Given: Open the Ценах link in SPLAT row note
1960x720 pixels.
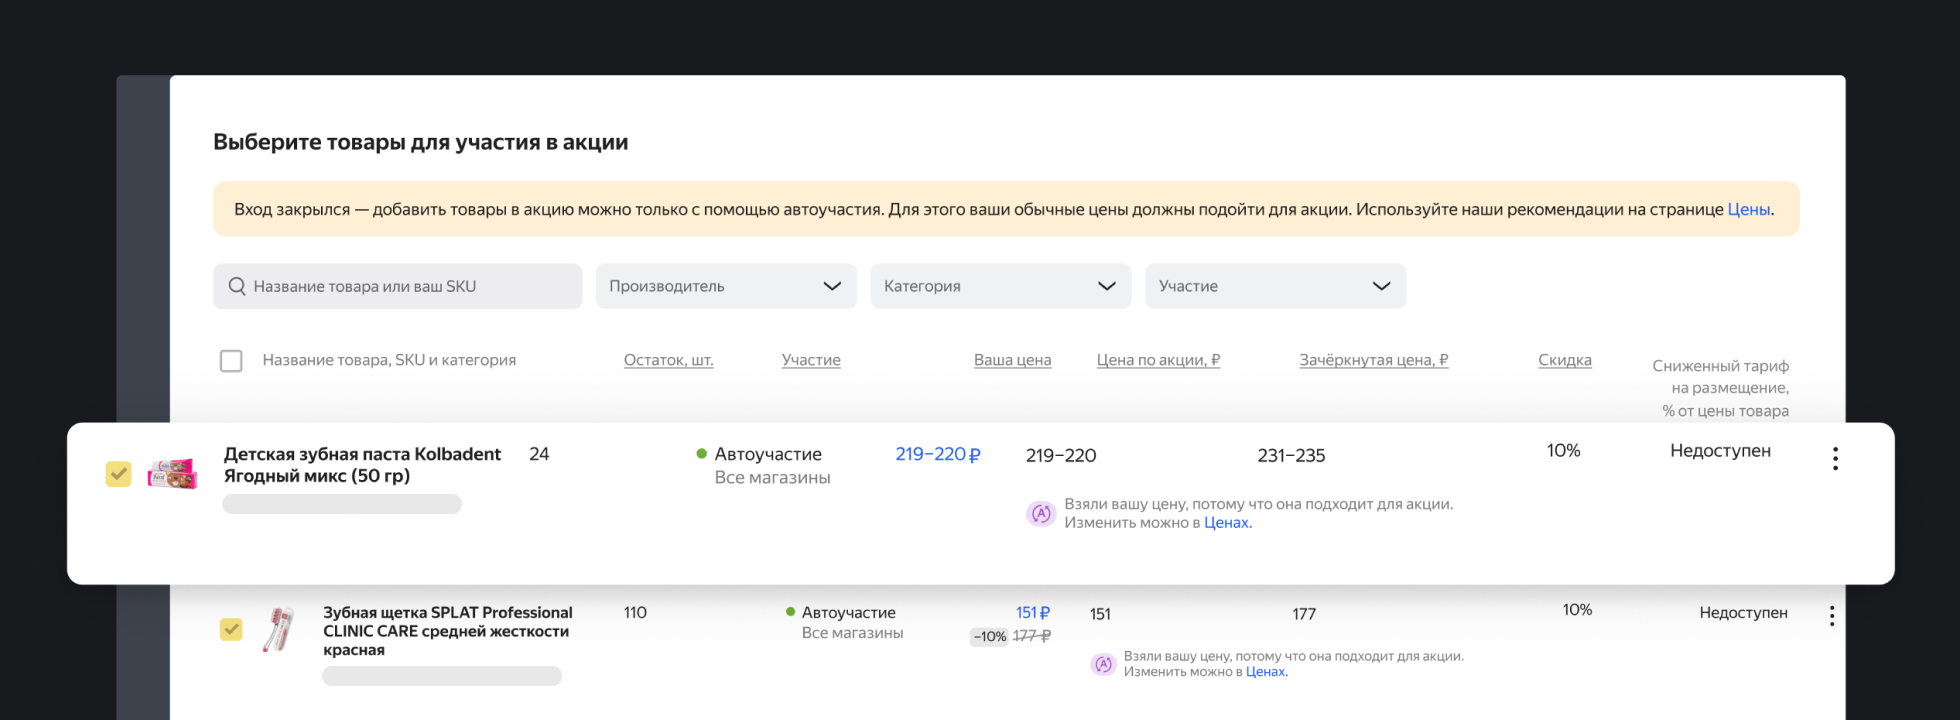Looking at the screenshot, I should point(1265,672).
